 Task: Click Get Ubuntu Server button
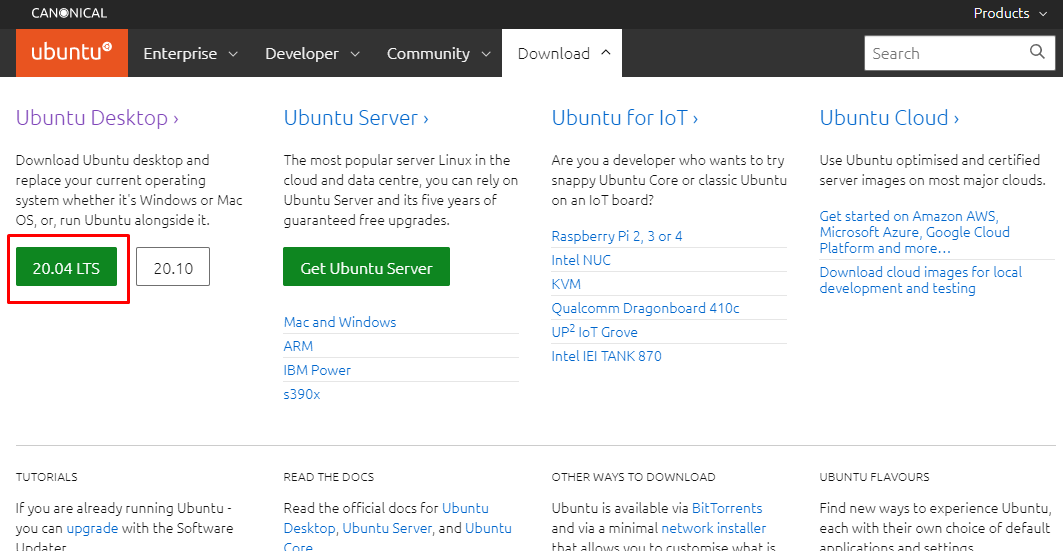(366, 267)
